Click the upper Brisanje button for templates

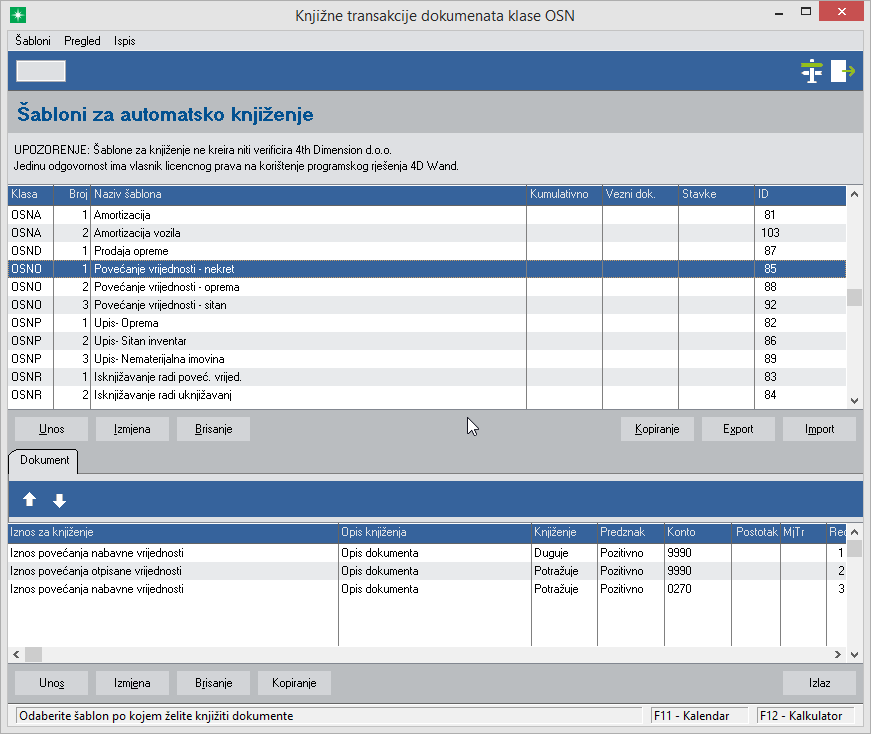pyautogui.click(x=213, y=429)
